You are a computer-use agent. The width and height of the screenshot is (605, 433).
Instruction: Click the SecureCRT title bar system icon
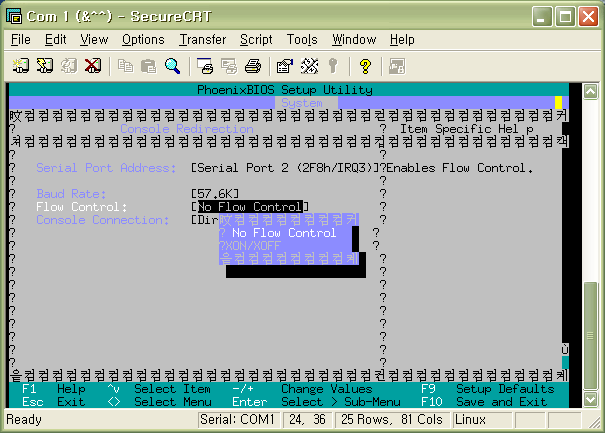14,16
